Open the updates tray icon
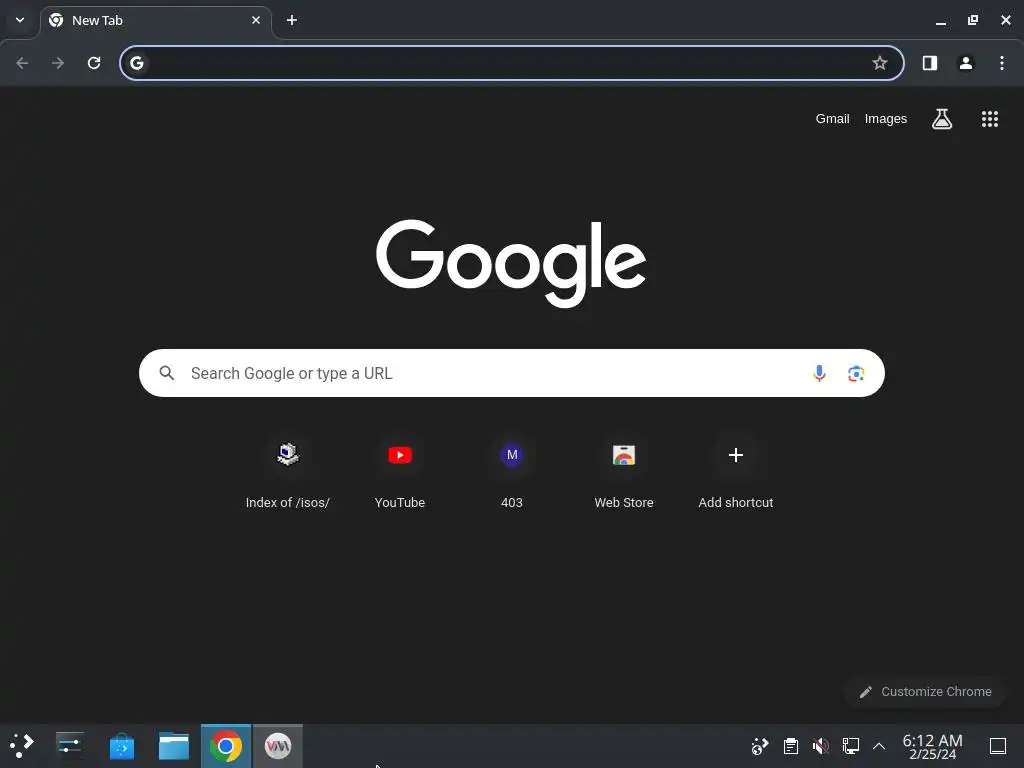Viewport: 1024px width, 768px height. 760,746
